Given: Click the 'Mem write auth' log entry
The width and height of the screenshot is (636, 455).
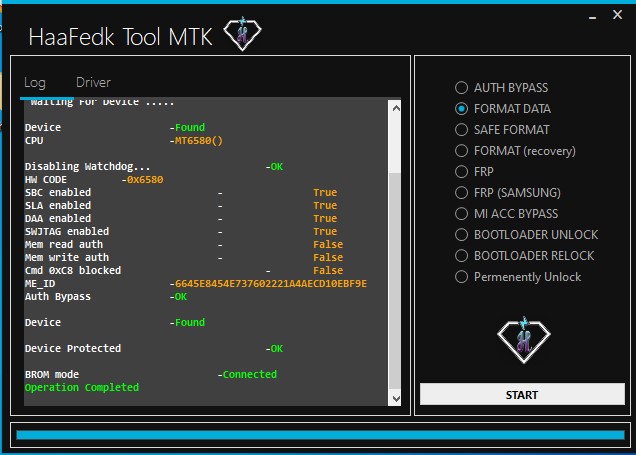Looking at the screenshot, I should (x=67, y=258).
